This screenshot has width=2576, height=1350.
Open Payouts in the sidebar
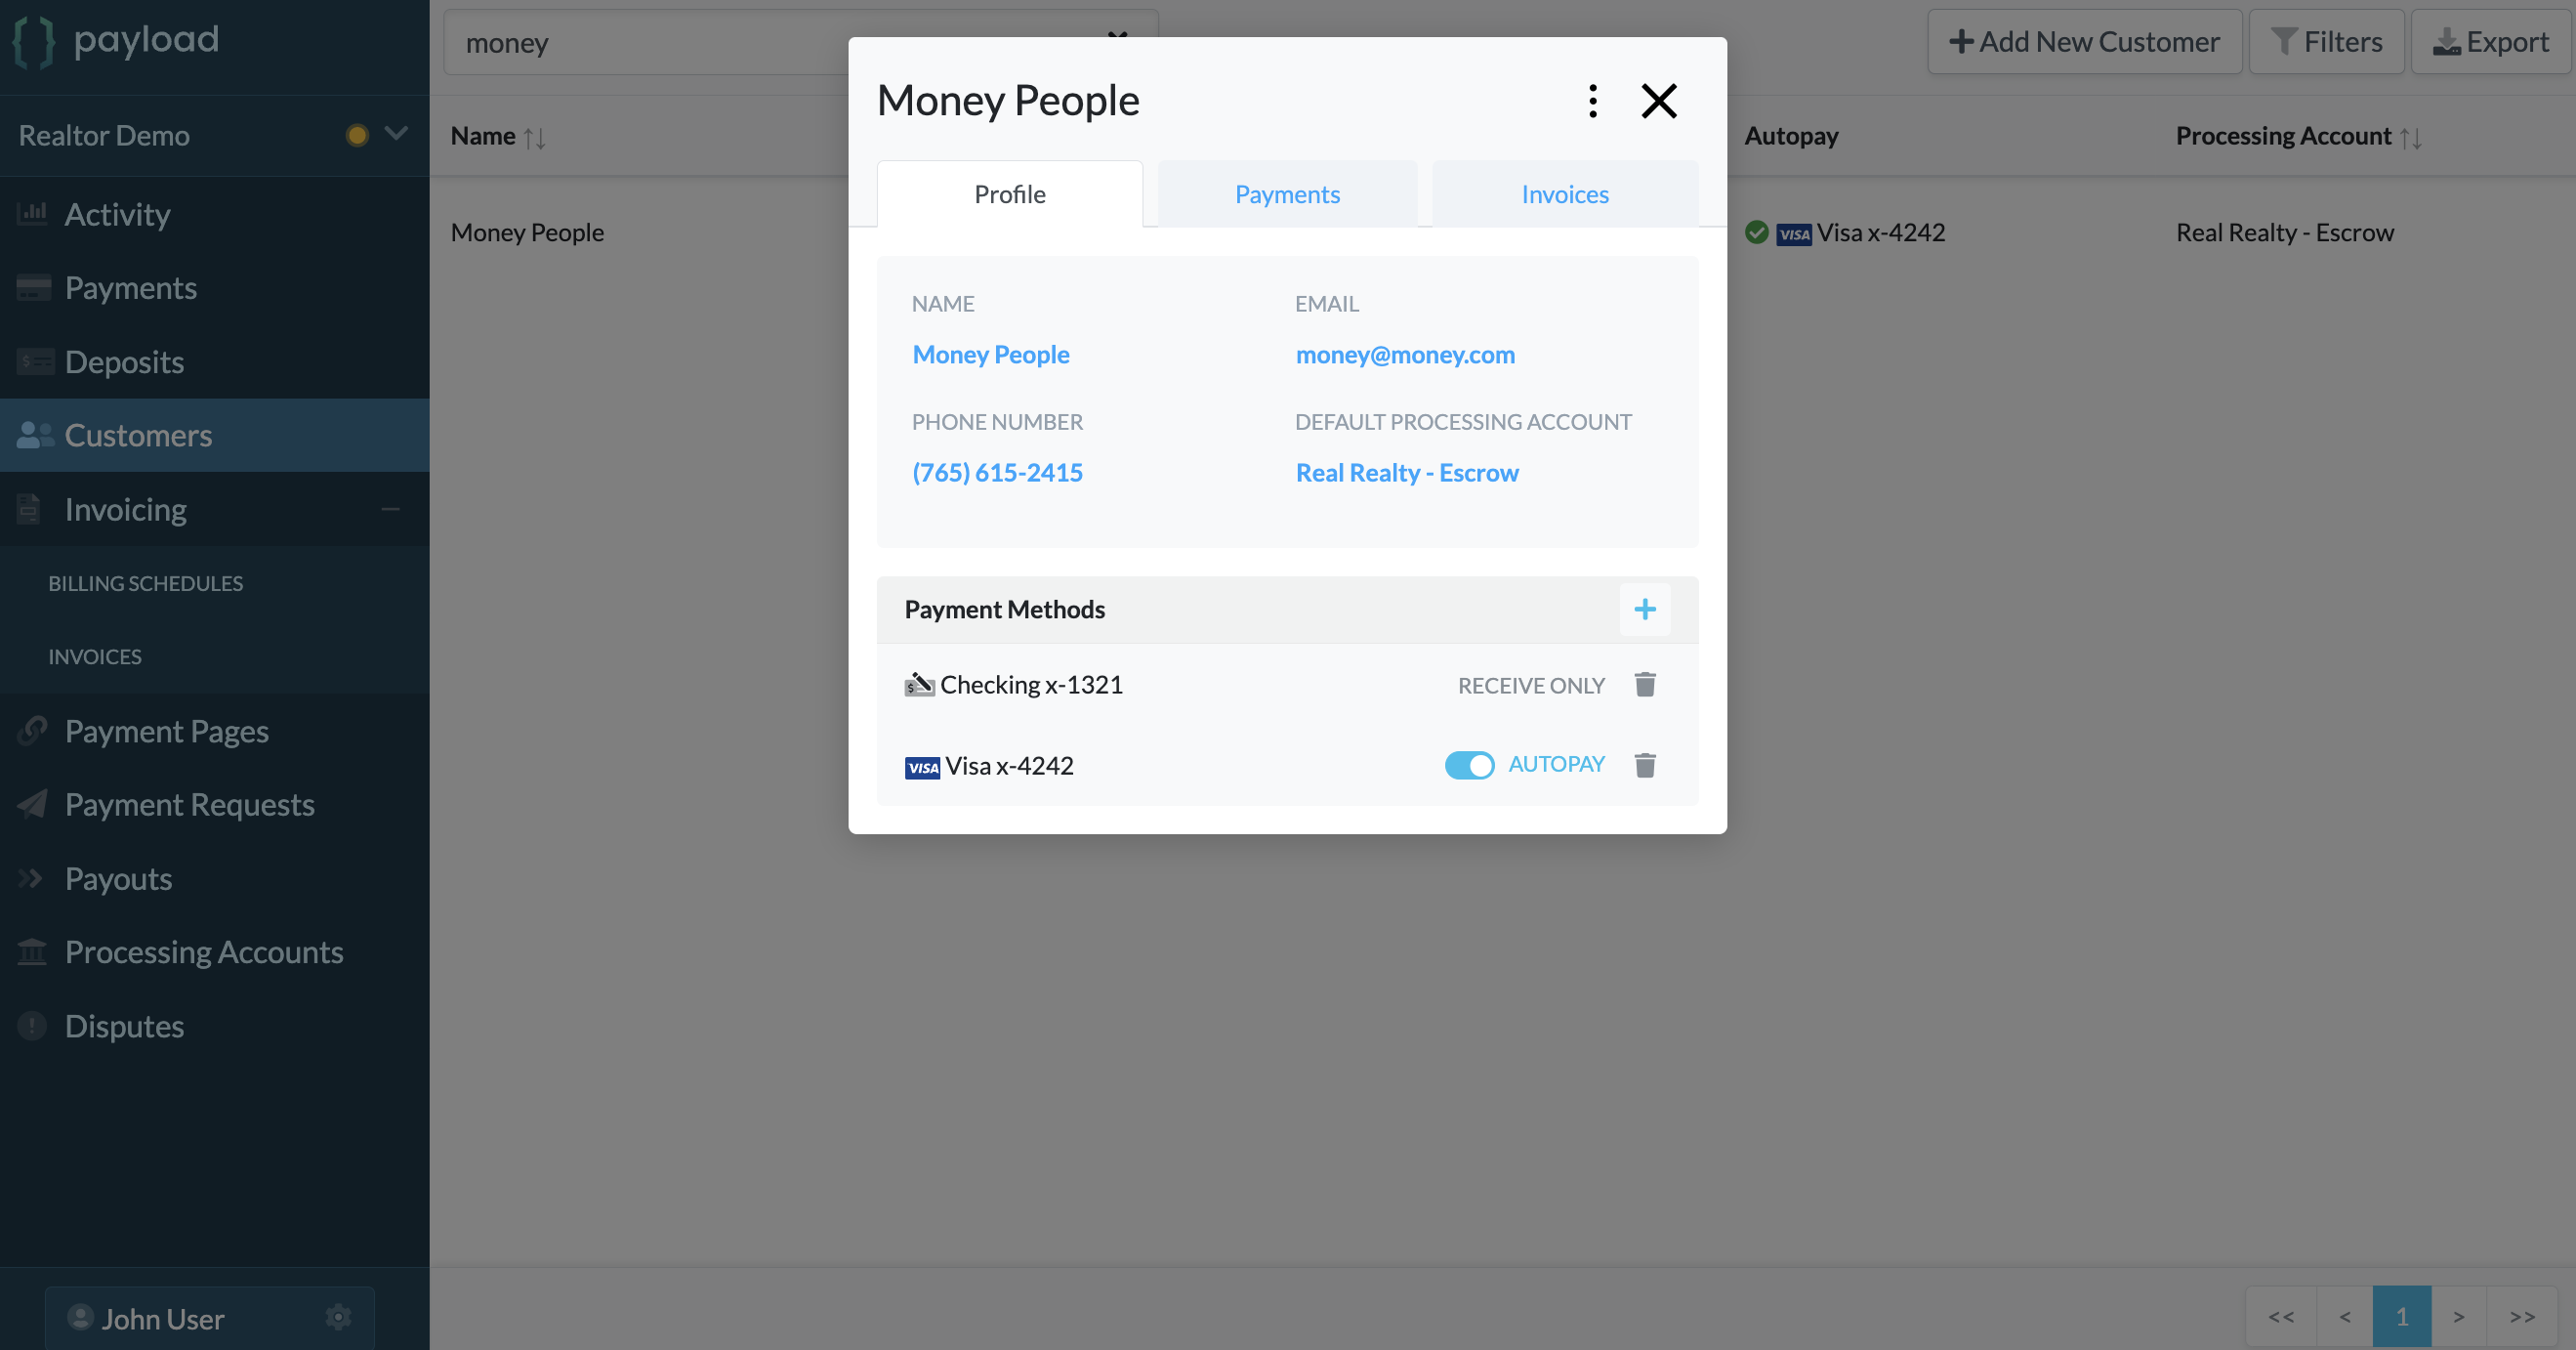point(118,878)
